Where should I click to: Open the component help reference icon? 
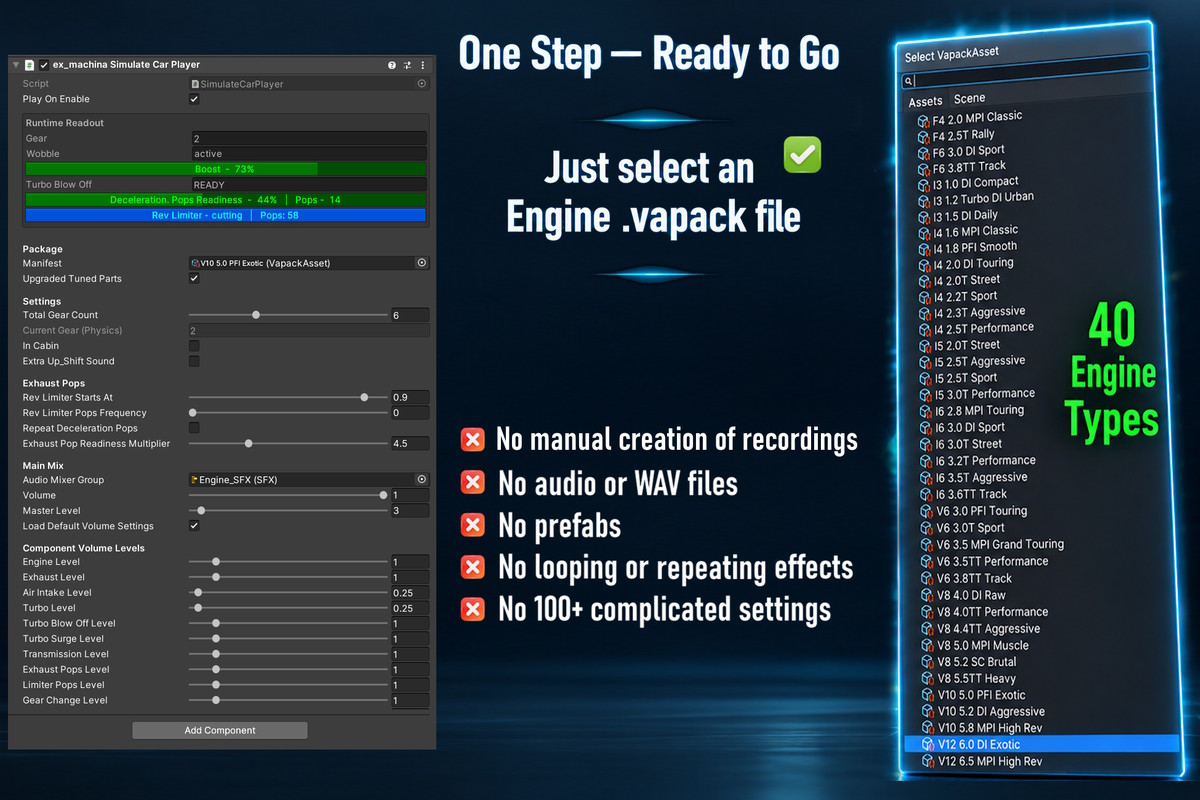(392, 65)
